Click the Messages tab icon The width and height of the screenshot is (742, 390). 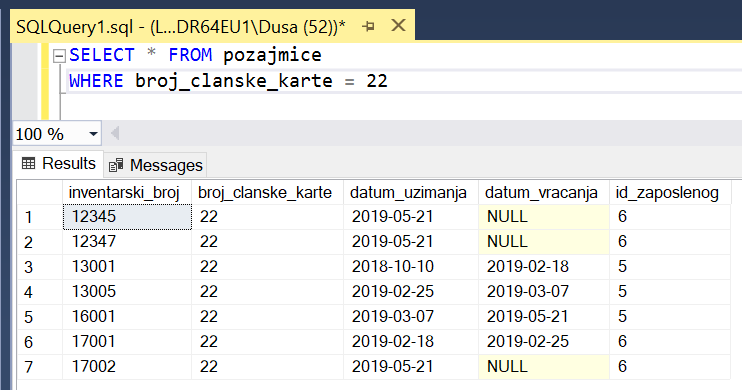pos(116,165)
